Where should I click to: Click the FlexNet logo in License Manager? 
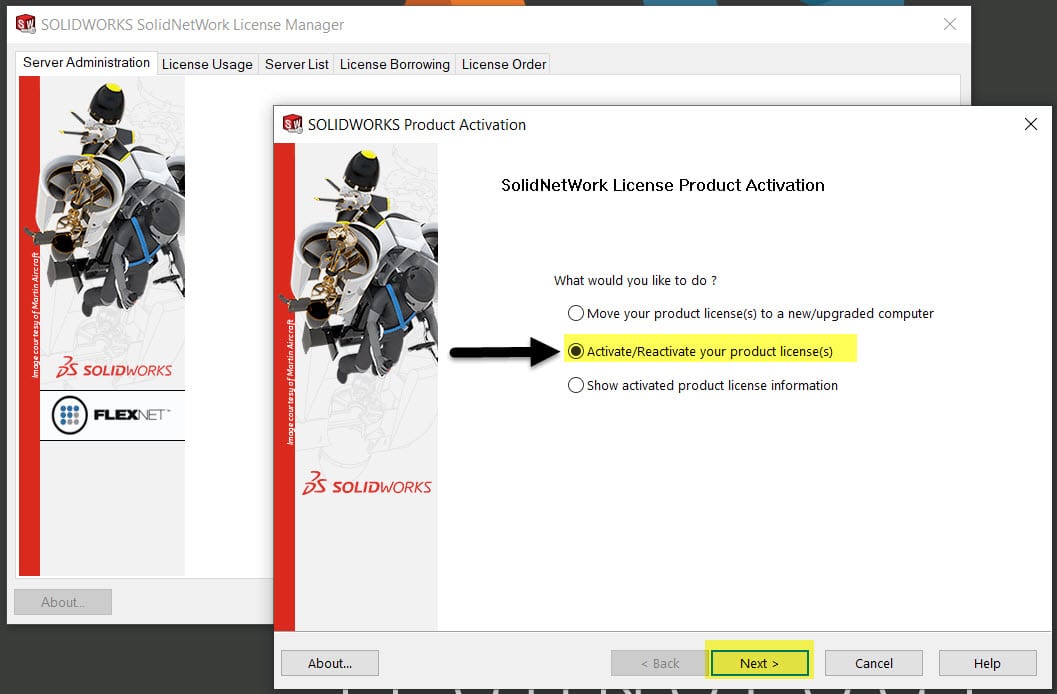[x=112, y=415]
